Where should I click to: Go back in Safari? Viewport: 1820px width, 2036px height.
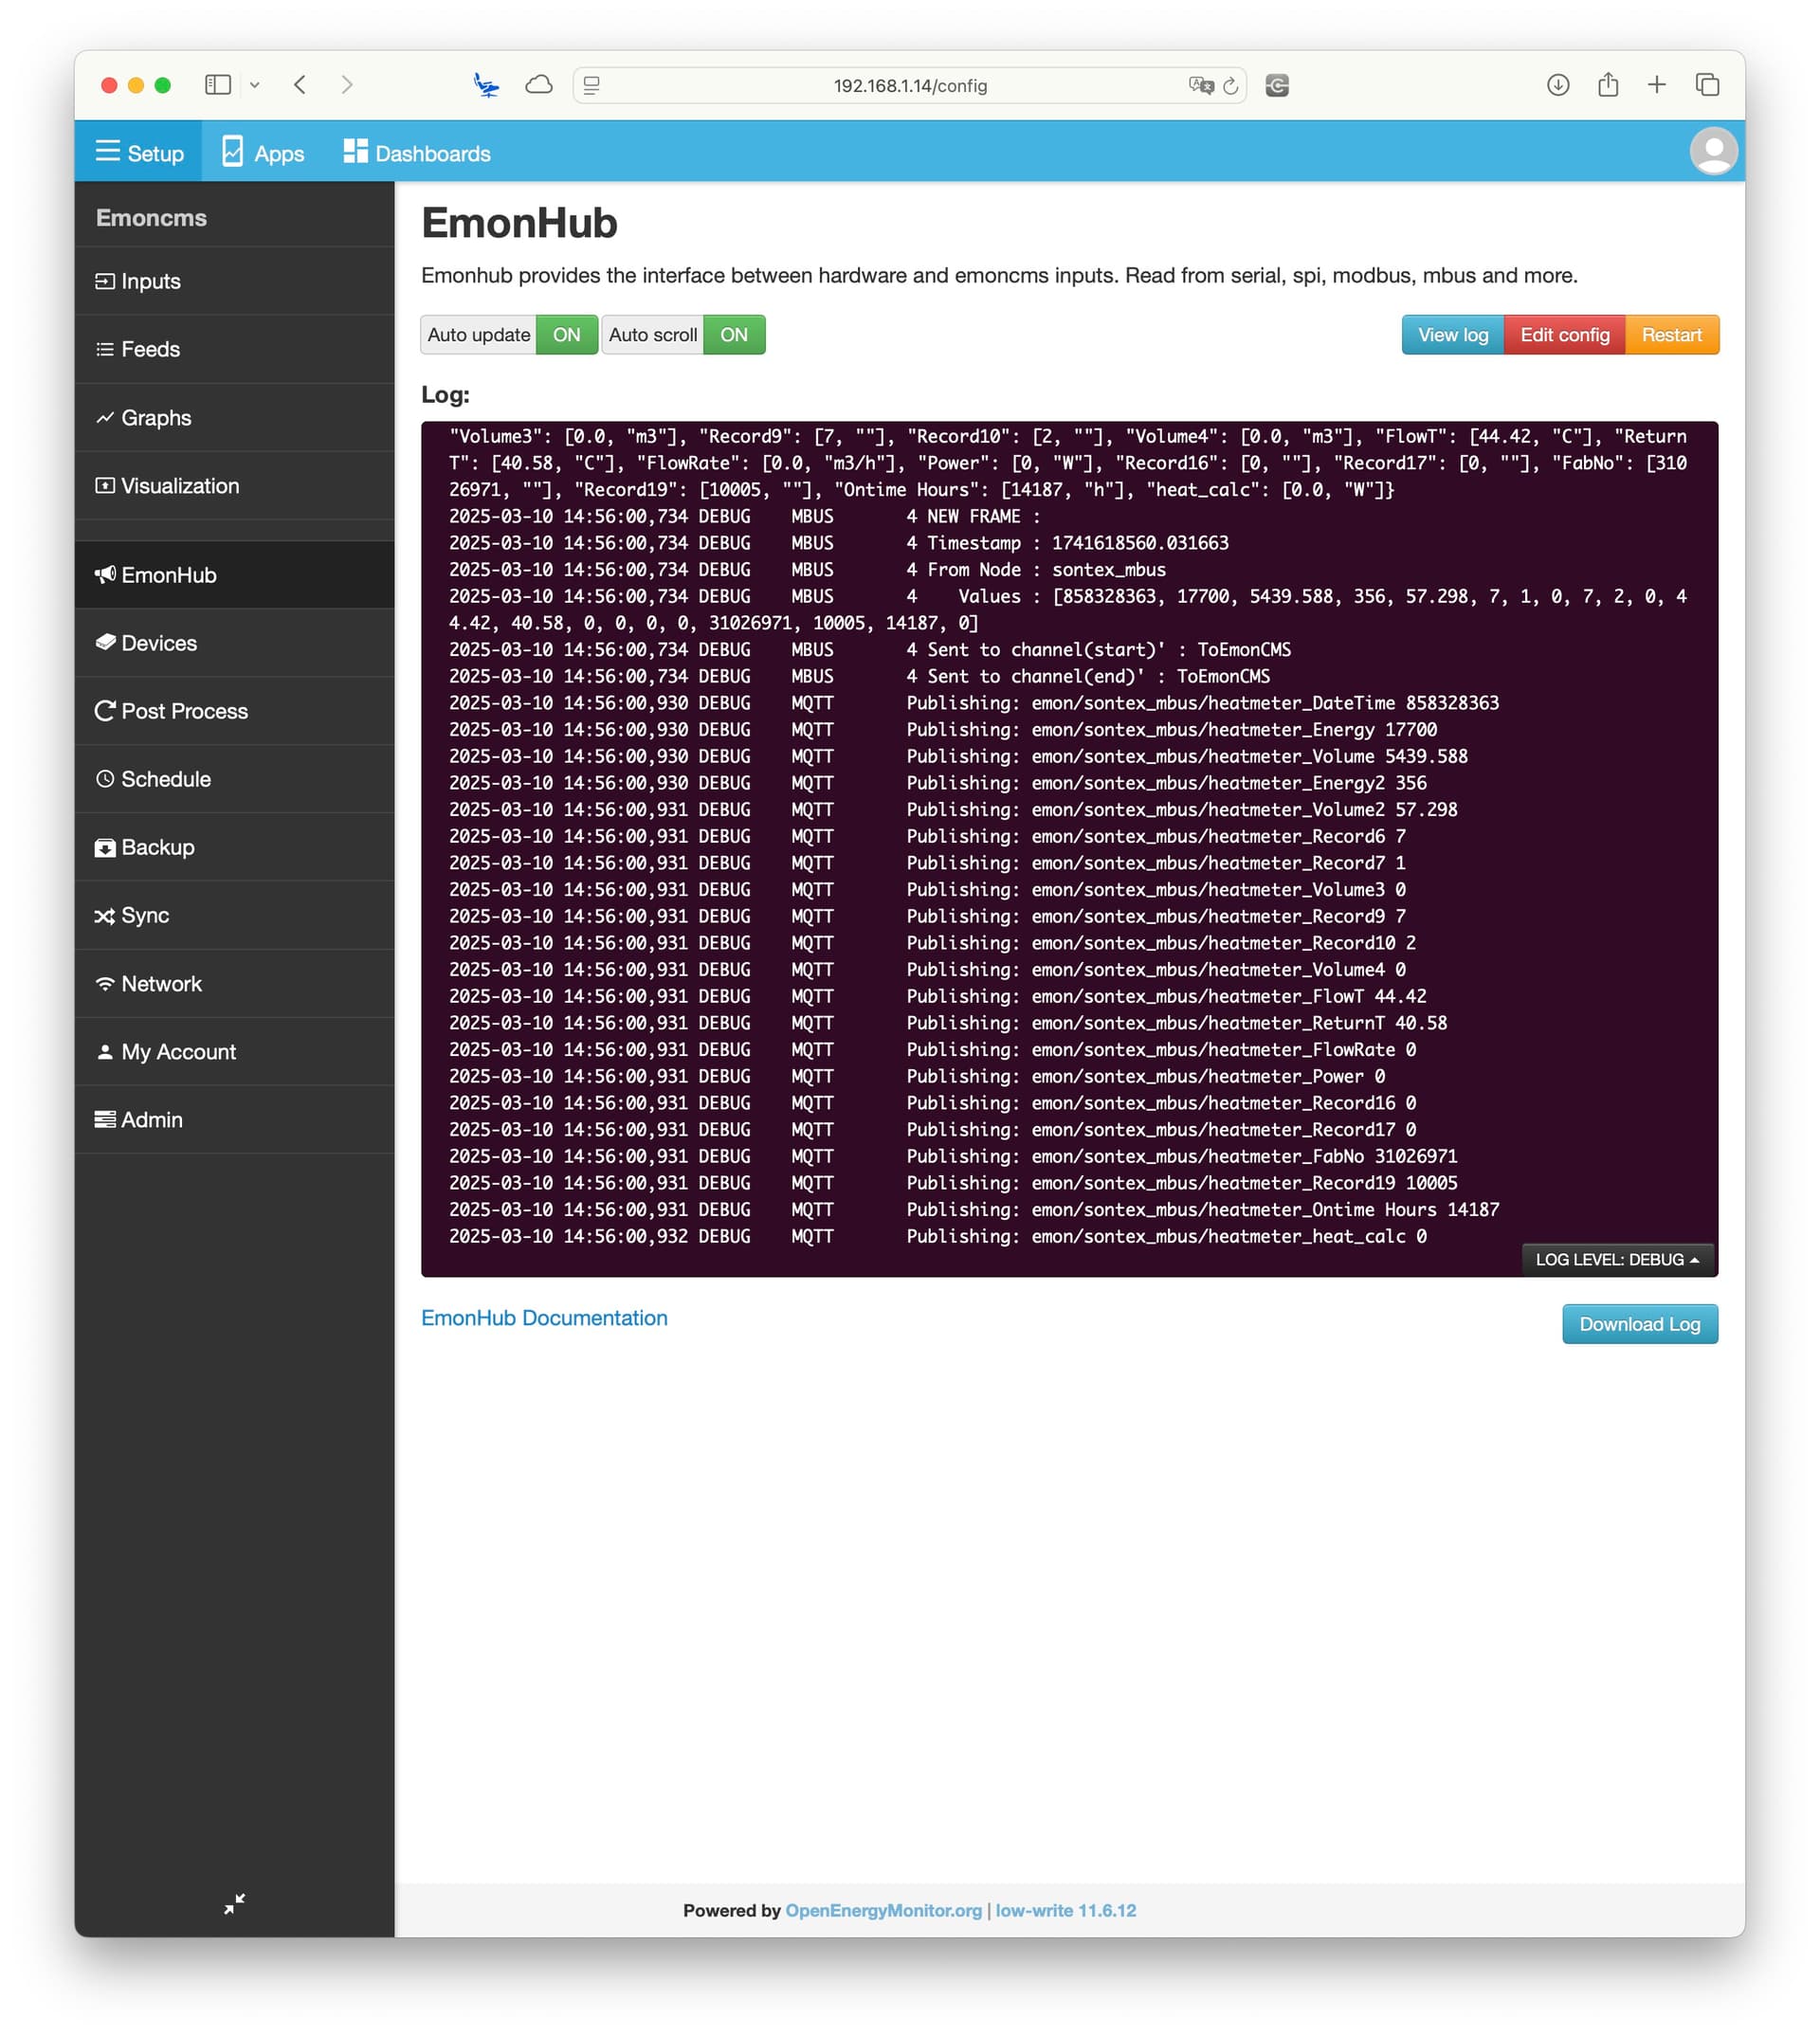click(x=300, y=85)
